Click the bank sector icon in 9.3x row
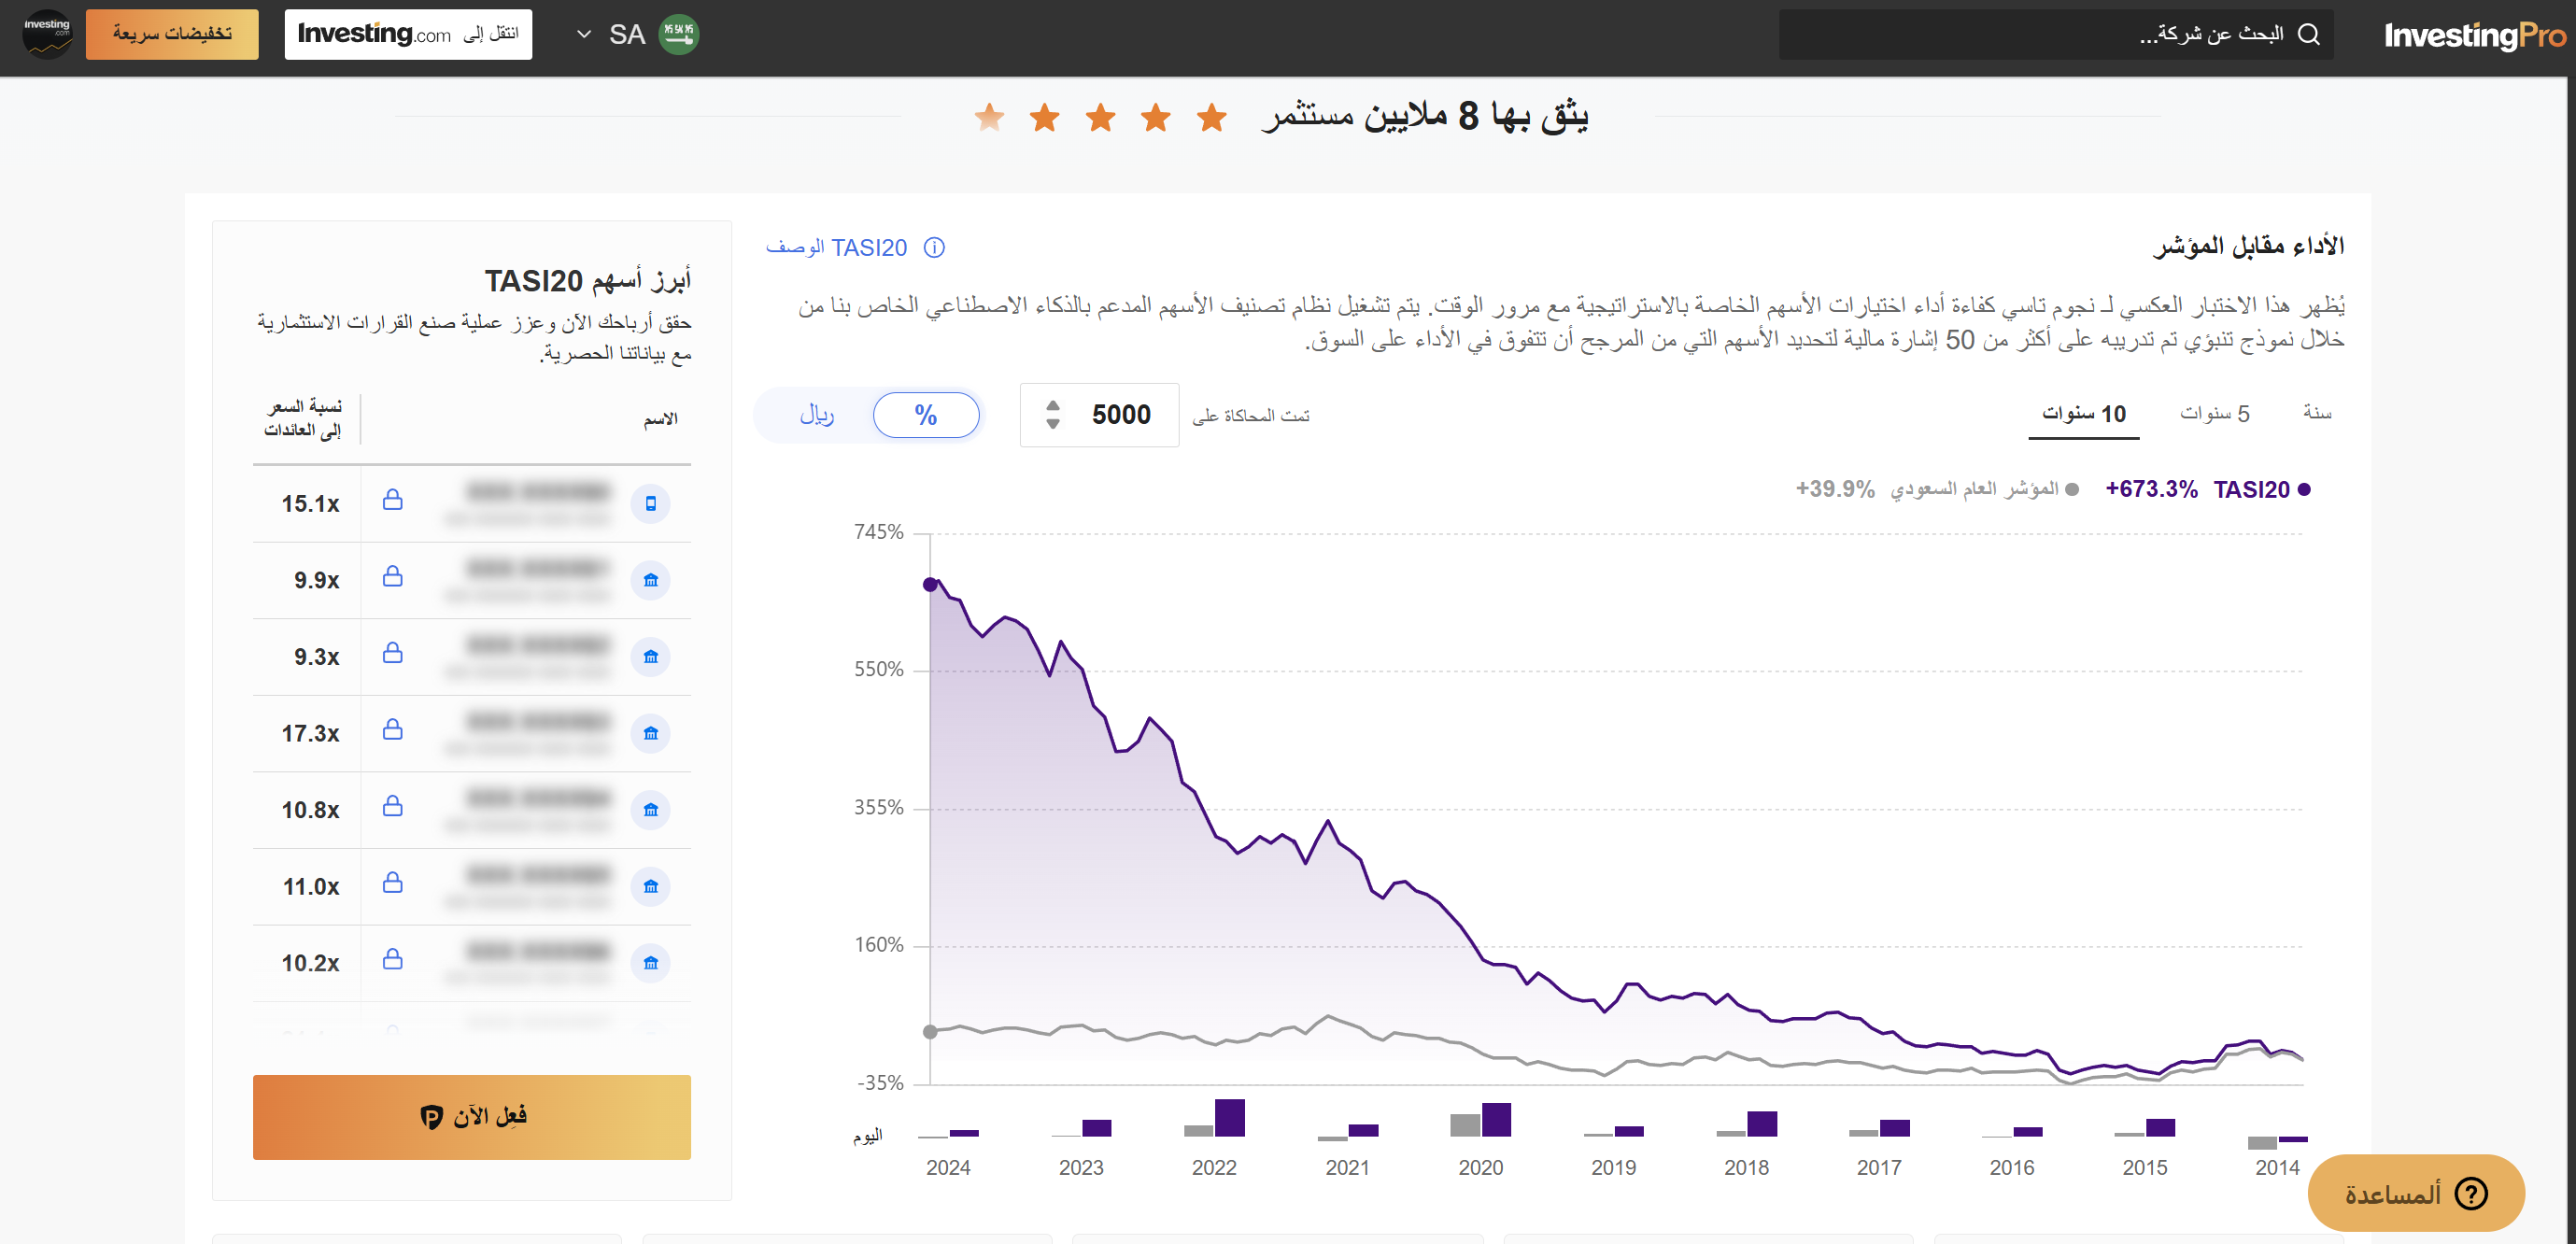 pyautogui.click(x=651, y=657)
